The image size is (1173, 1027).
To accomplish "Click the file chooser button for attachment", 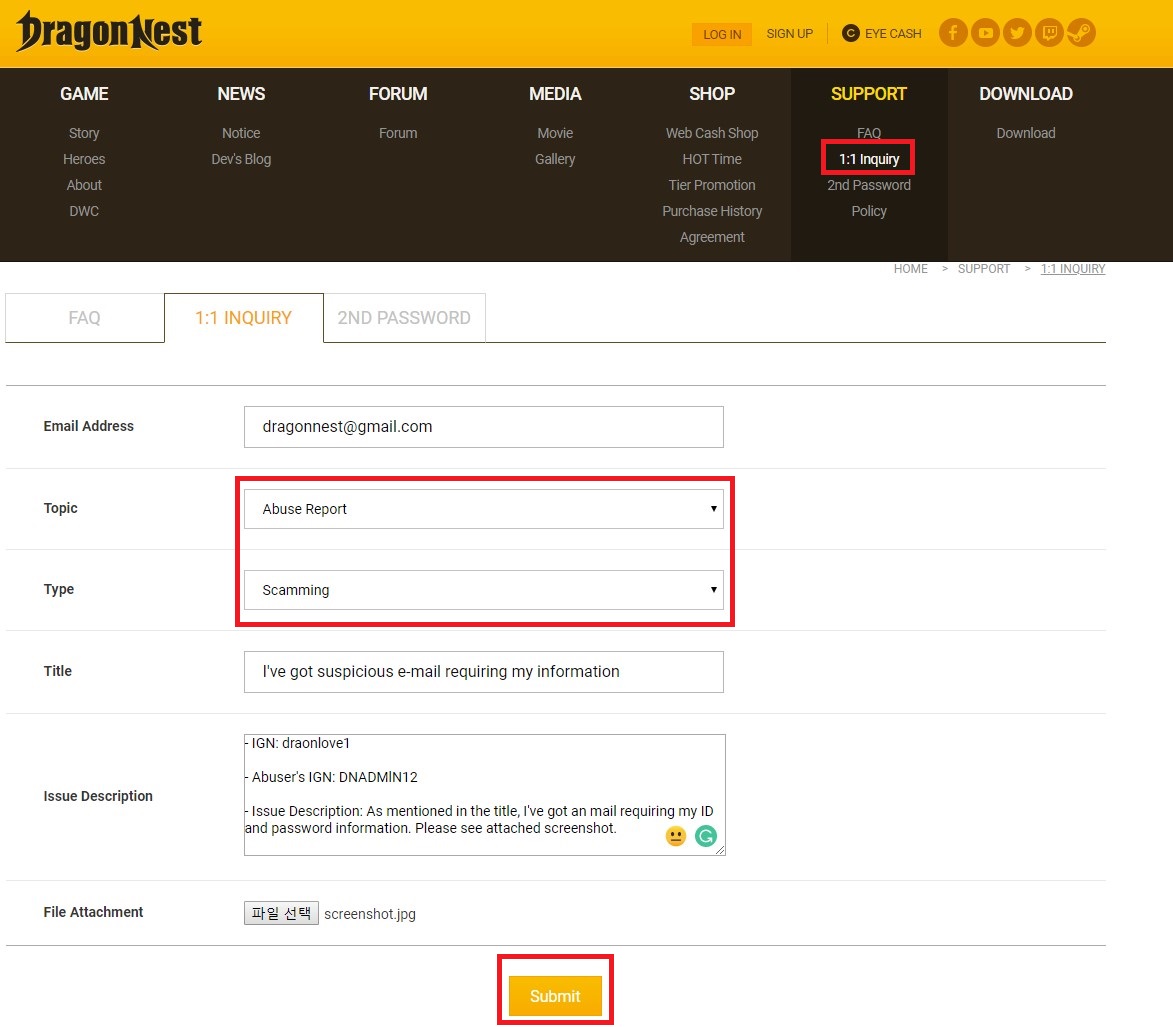I will [281, 913].
